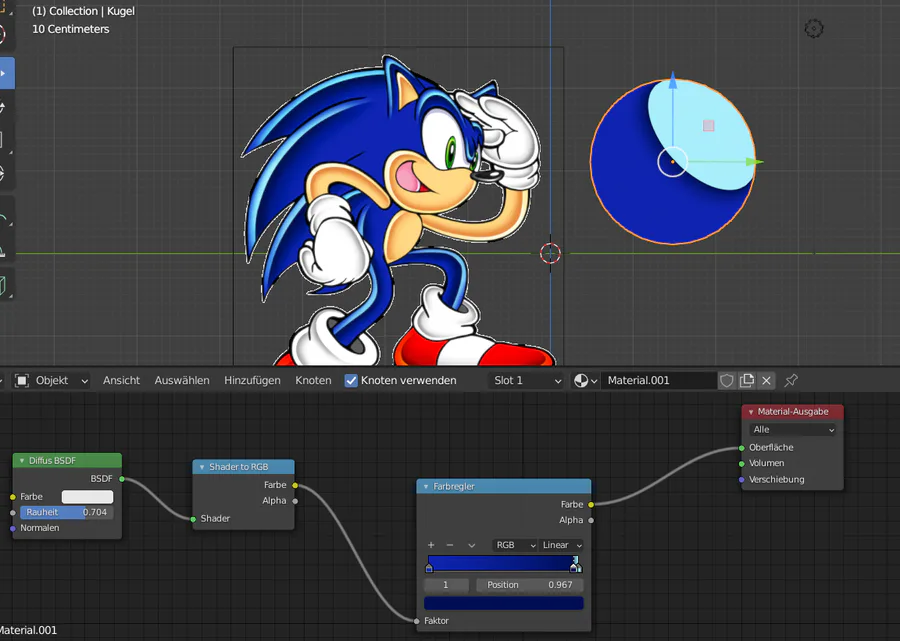Click the Normalen socket on Diffus BSDF
This screenshot has height=641, width=900.
click(13, 528)
